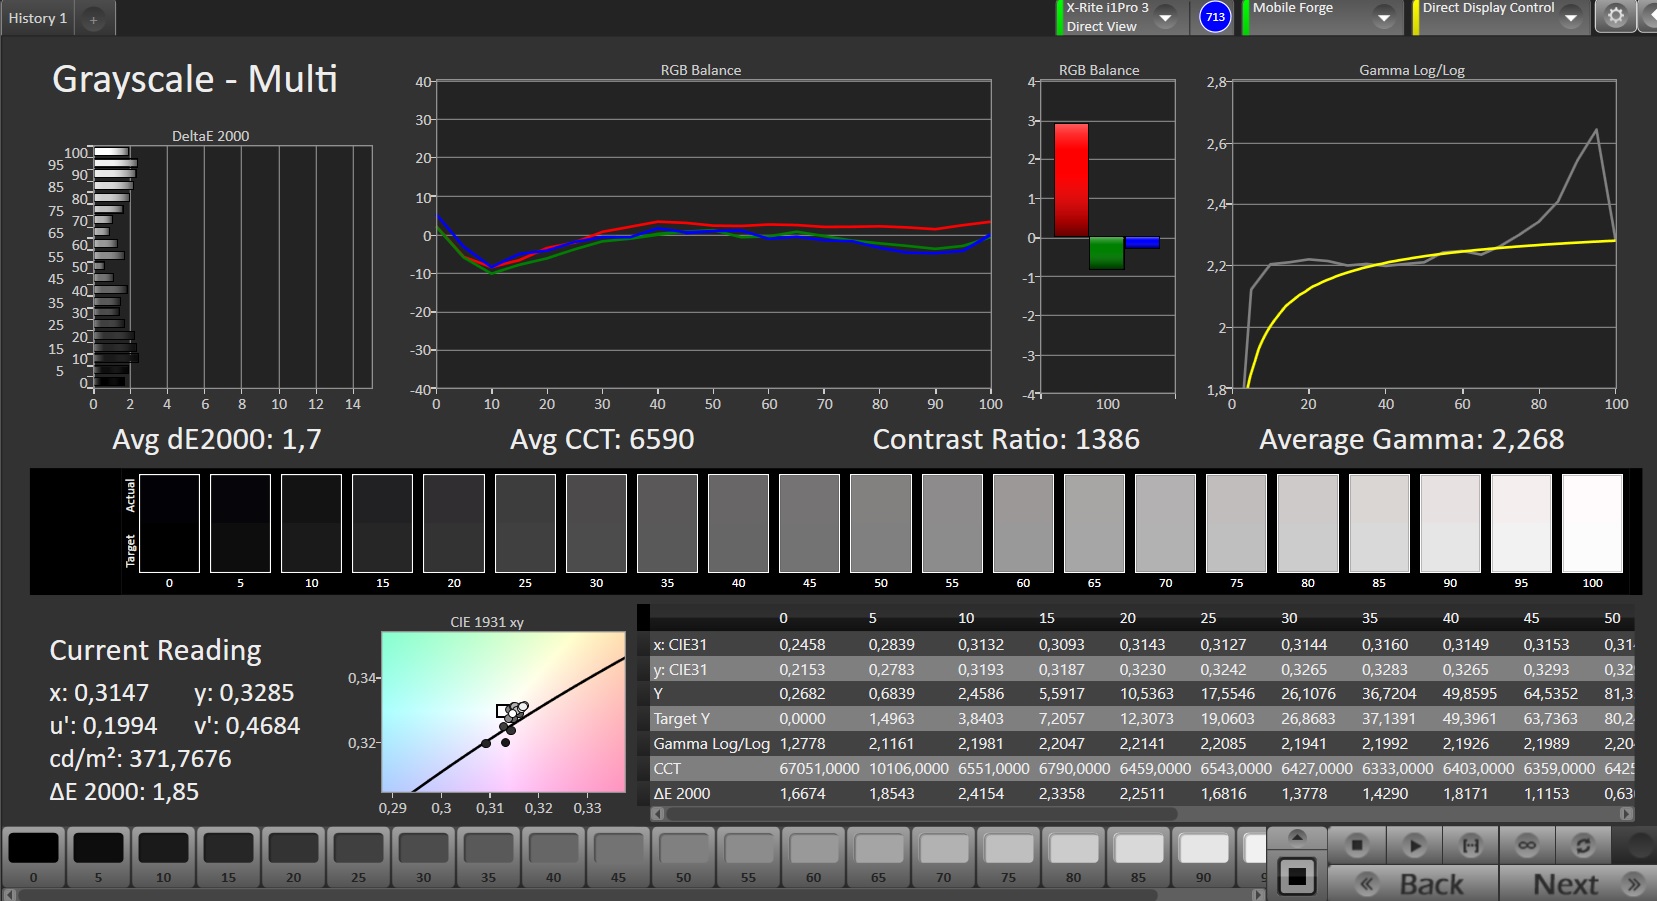1657x901 pixels.
Task: Add a new history tab with plus
Action: point(93,19)
